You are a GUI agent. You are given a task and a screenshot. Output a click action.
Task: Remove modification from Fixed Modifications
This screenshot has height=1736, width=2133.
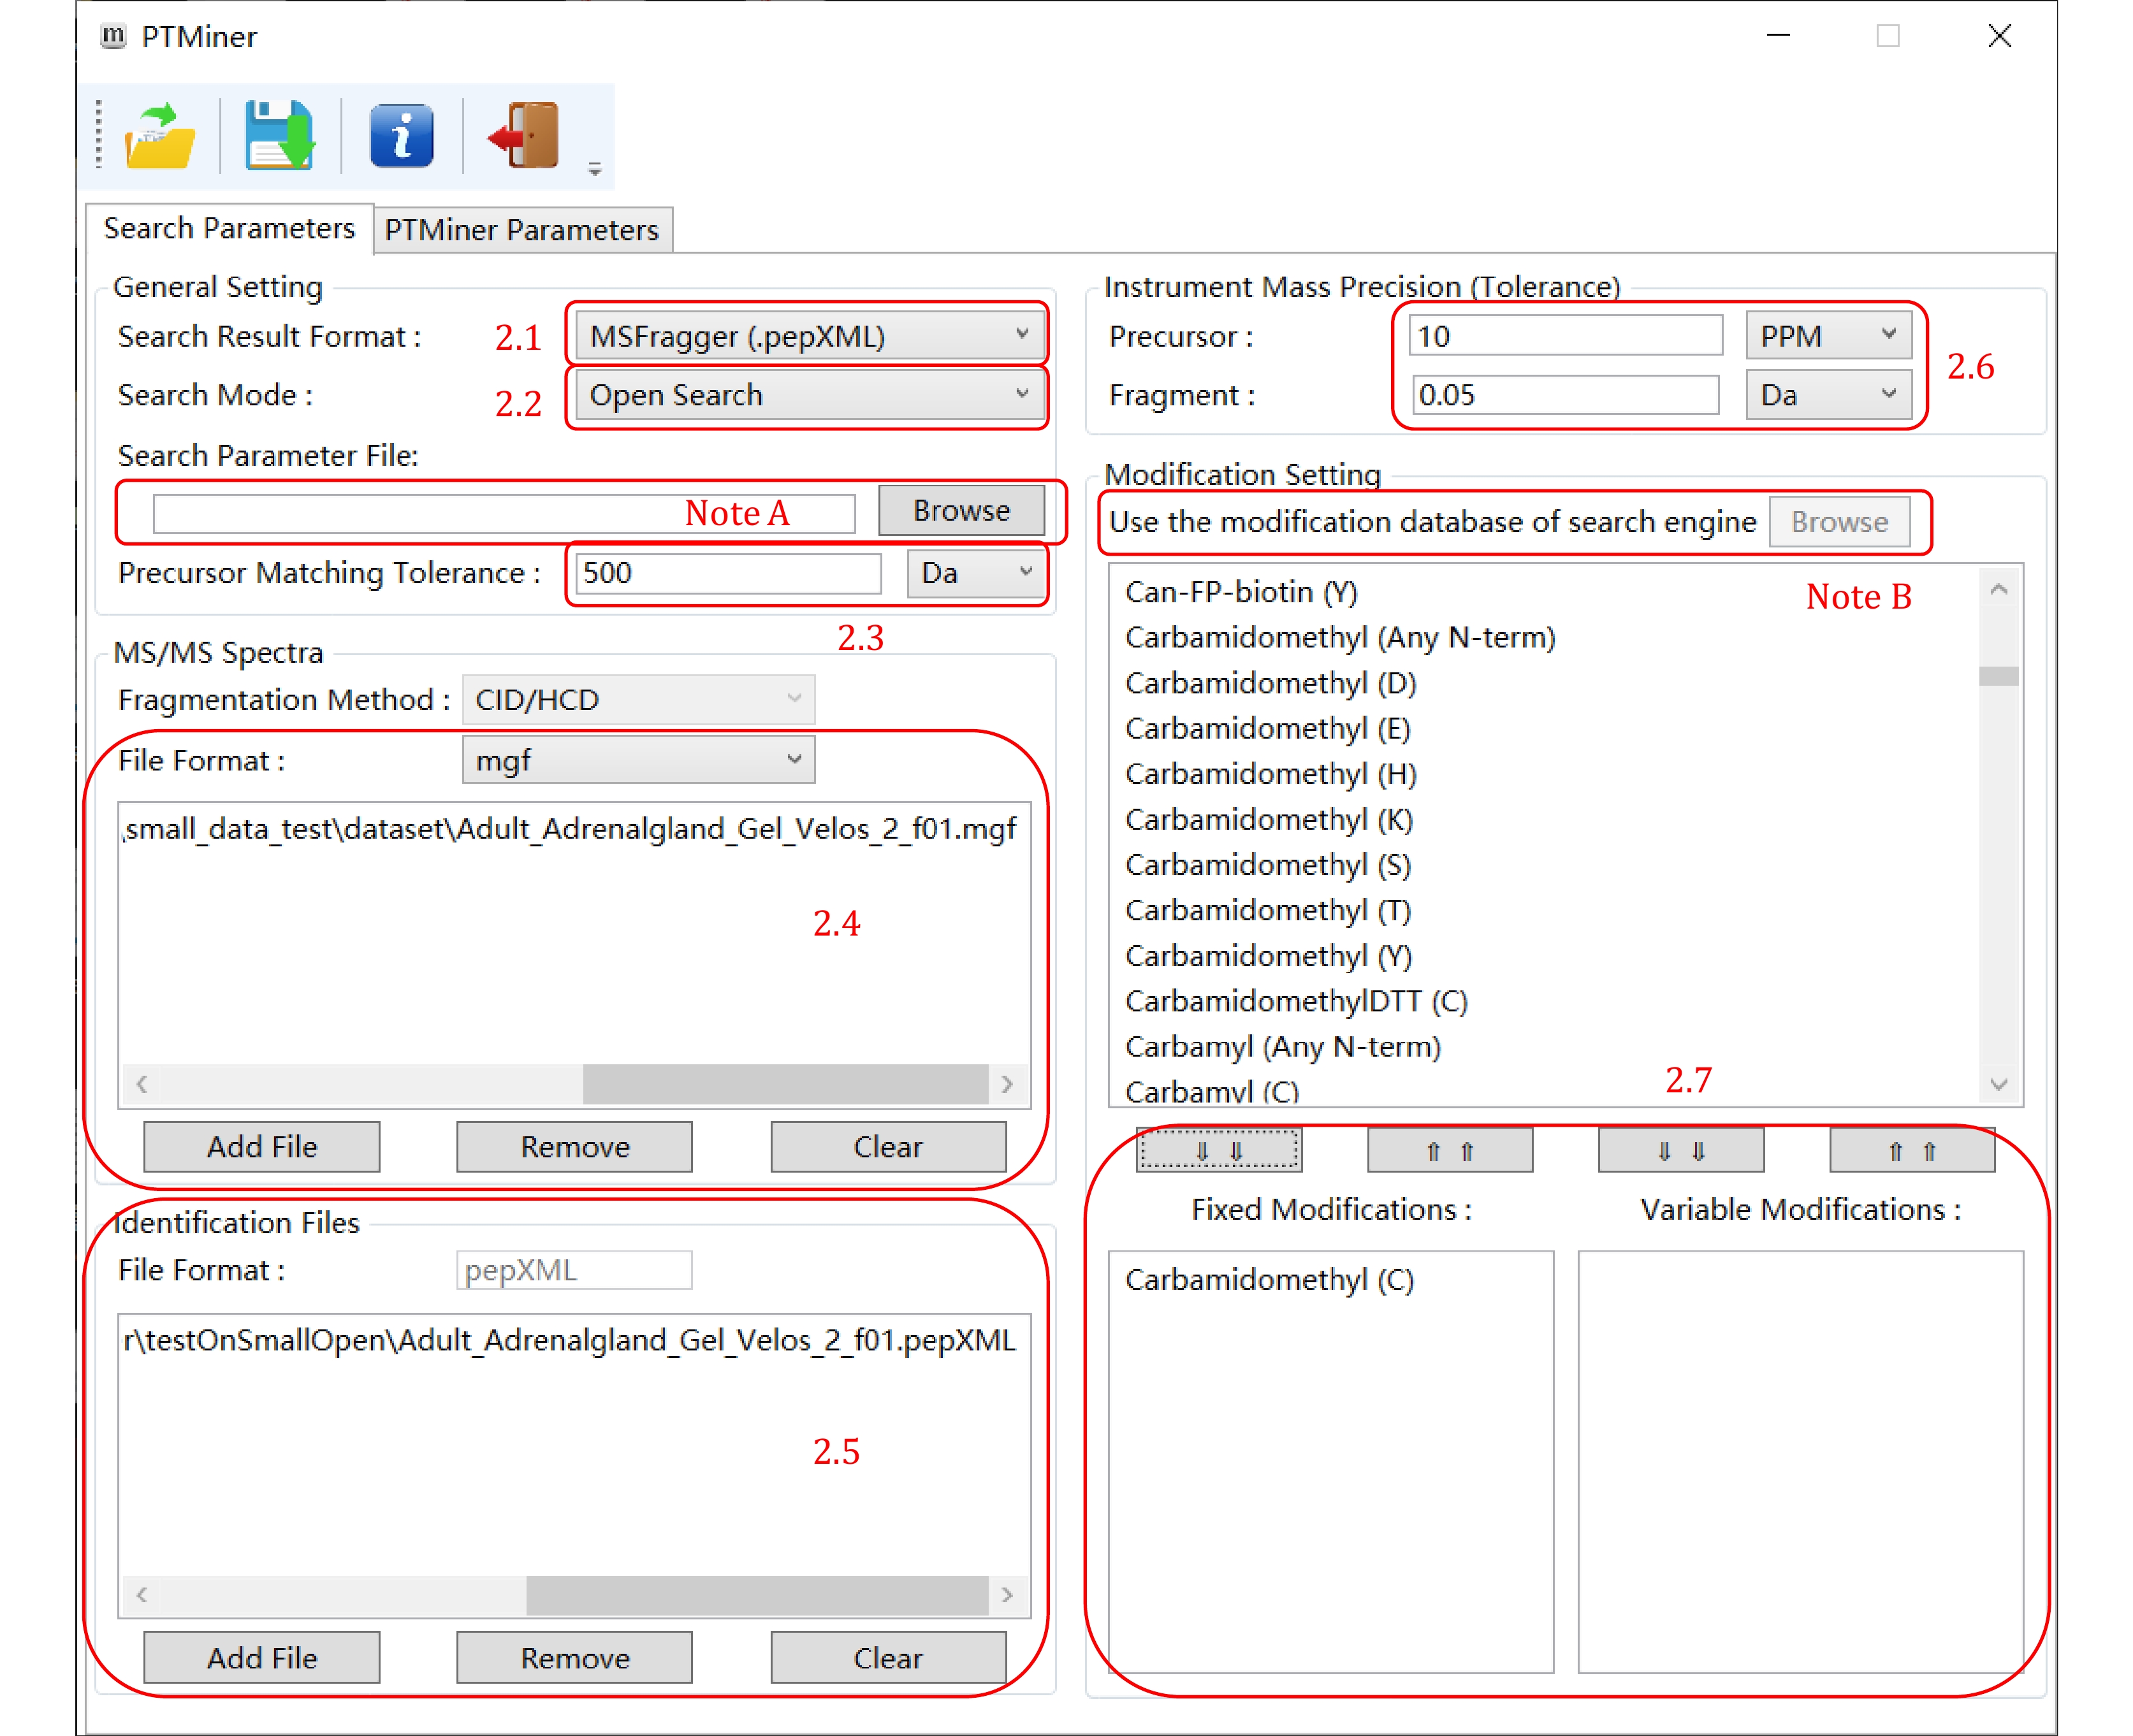point(1450,1150)
